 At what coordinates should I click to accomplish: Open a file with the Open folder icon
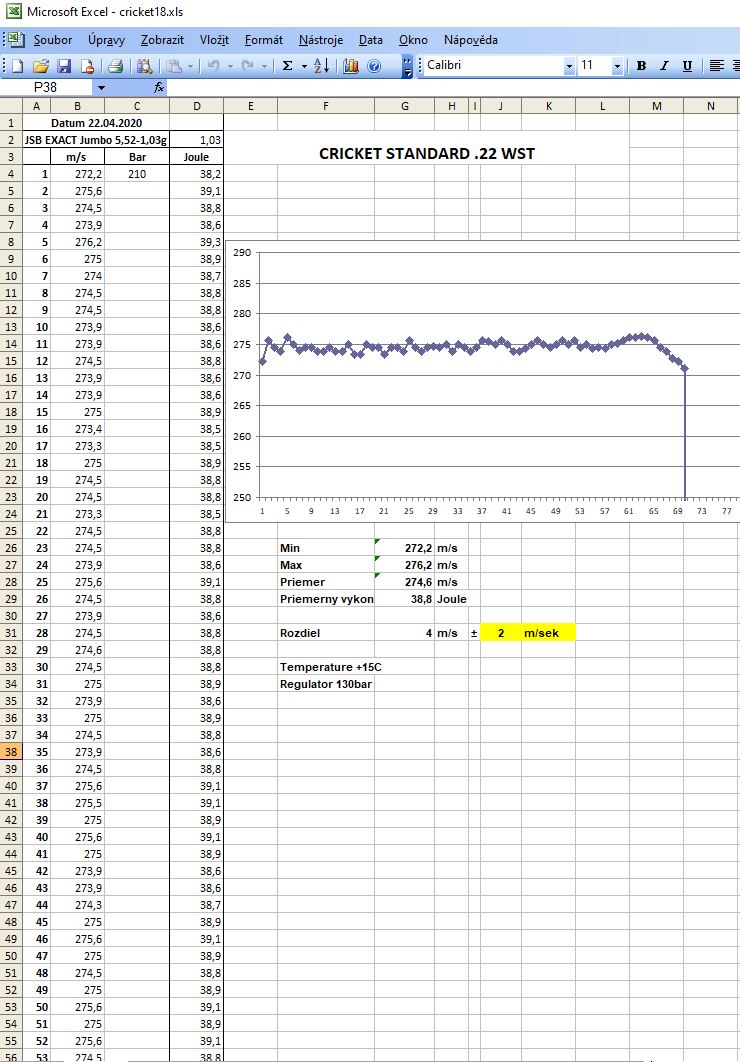point(41,66)
